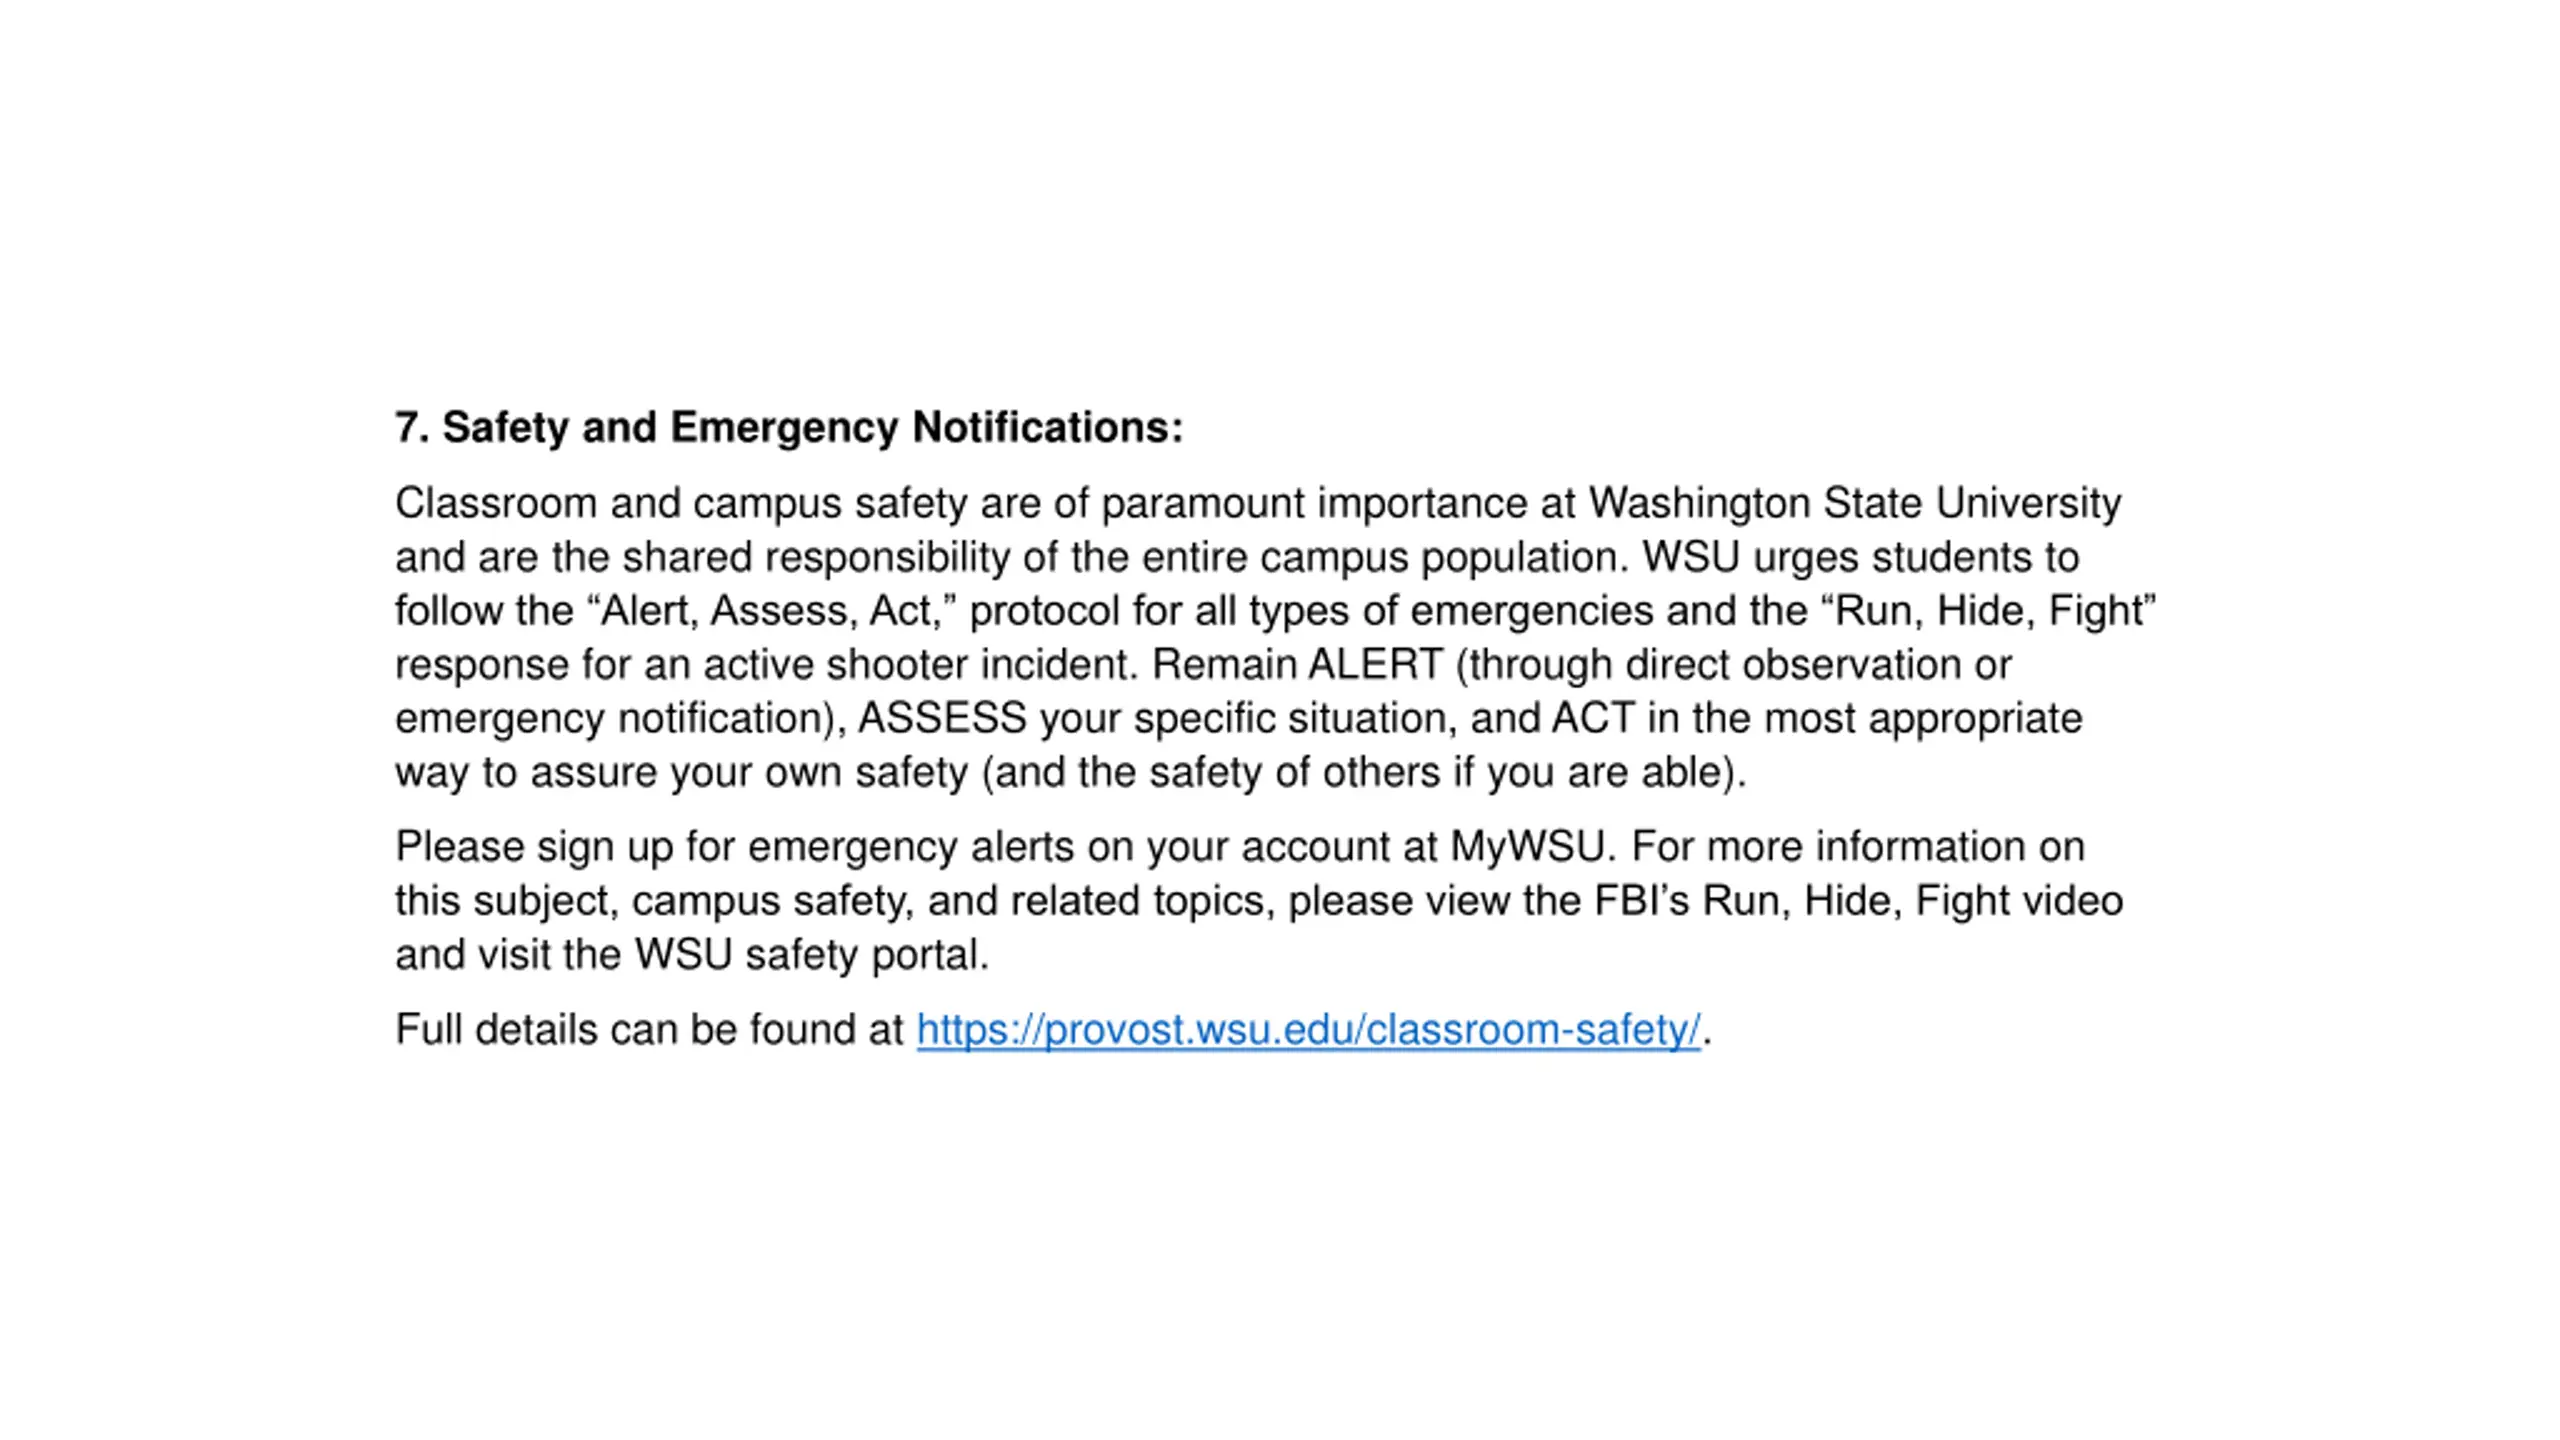
Task: Click the capitalized word 'ASSESS'
Action: point(942,718)
